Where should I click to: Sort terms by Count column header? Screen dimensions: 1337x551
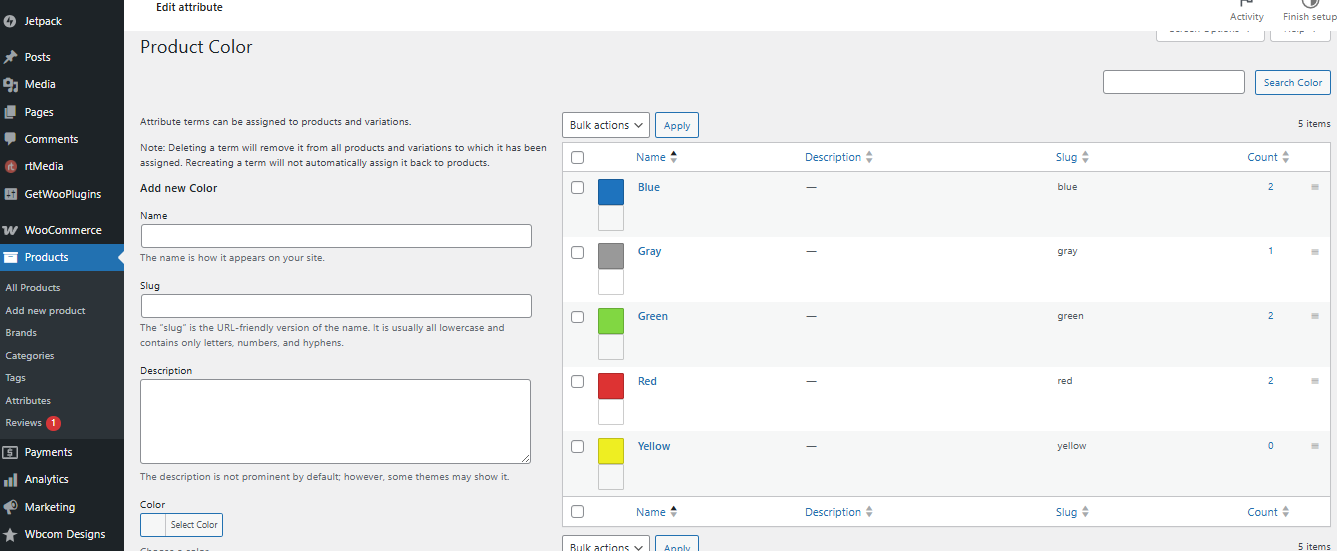(1262, 157)
